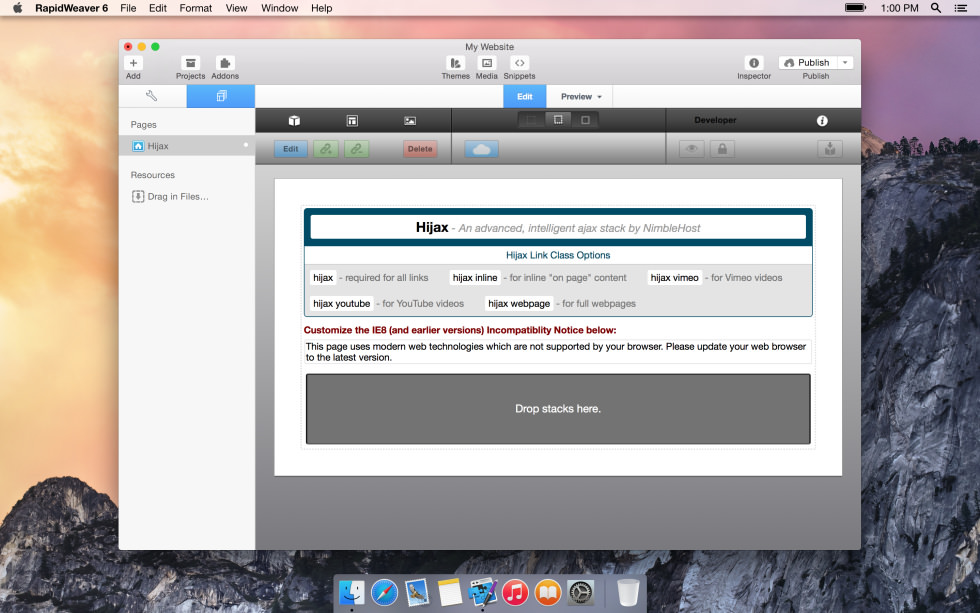This screenshot has height=613, width=980.
Task: Open the Edit menu in menu bar
Action: pos(158,8)
